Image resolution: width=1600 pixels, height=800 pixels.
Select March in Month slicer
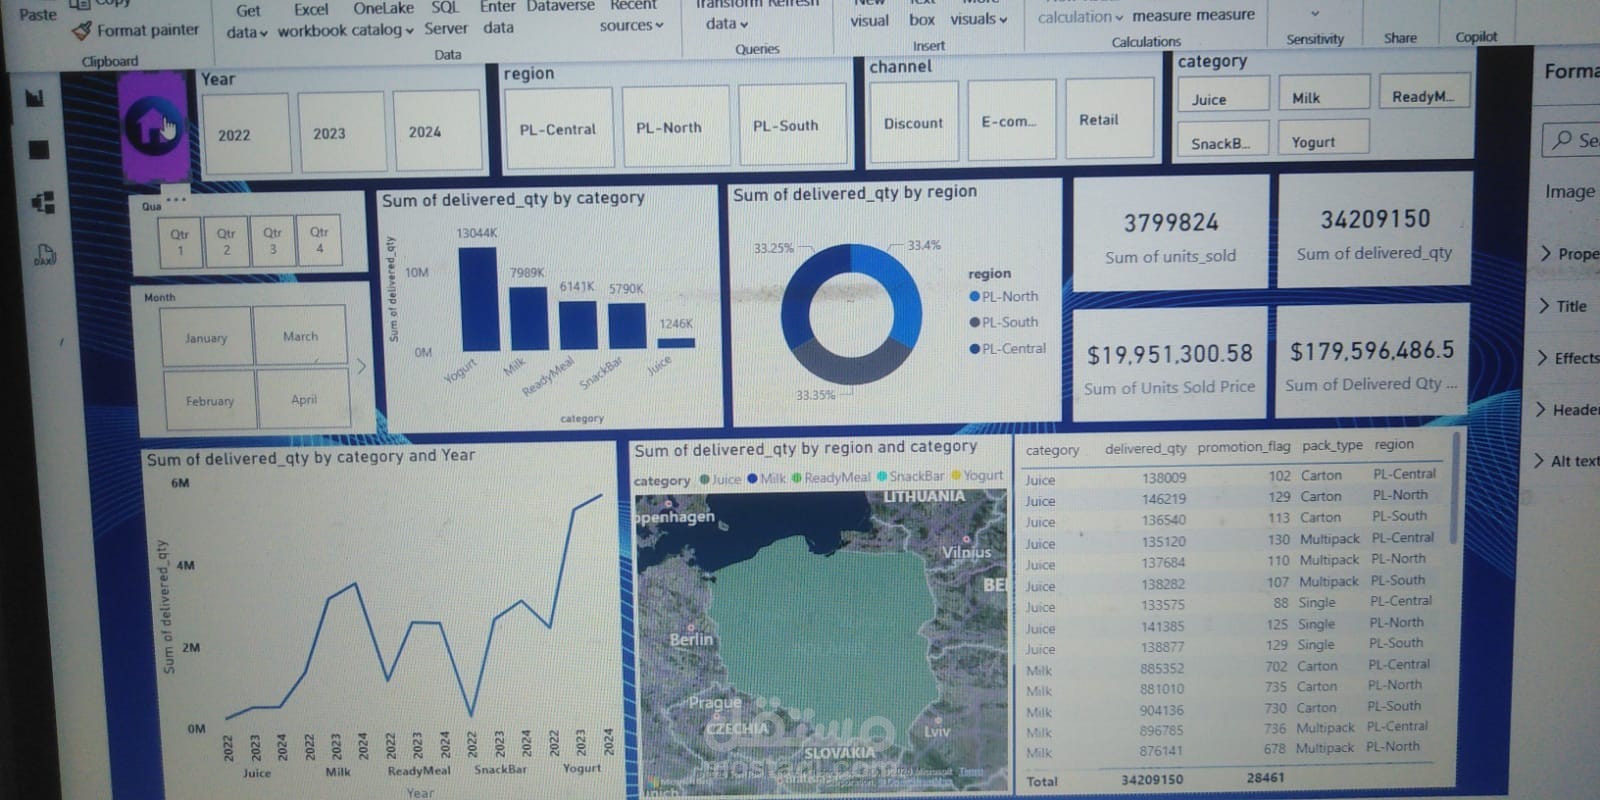(x=300, y=336)
